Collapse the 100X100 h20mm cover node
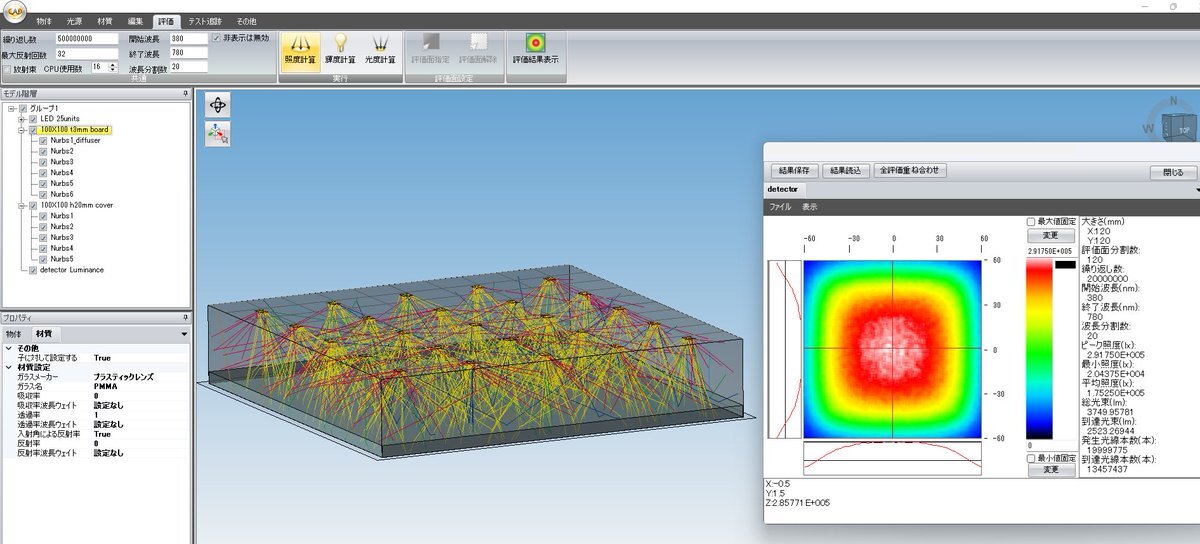The image size is (1200, 544). (21, 205)
